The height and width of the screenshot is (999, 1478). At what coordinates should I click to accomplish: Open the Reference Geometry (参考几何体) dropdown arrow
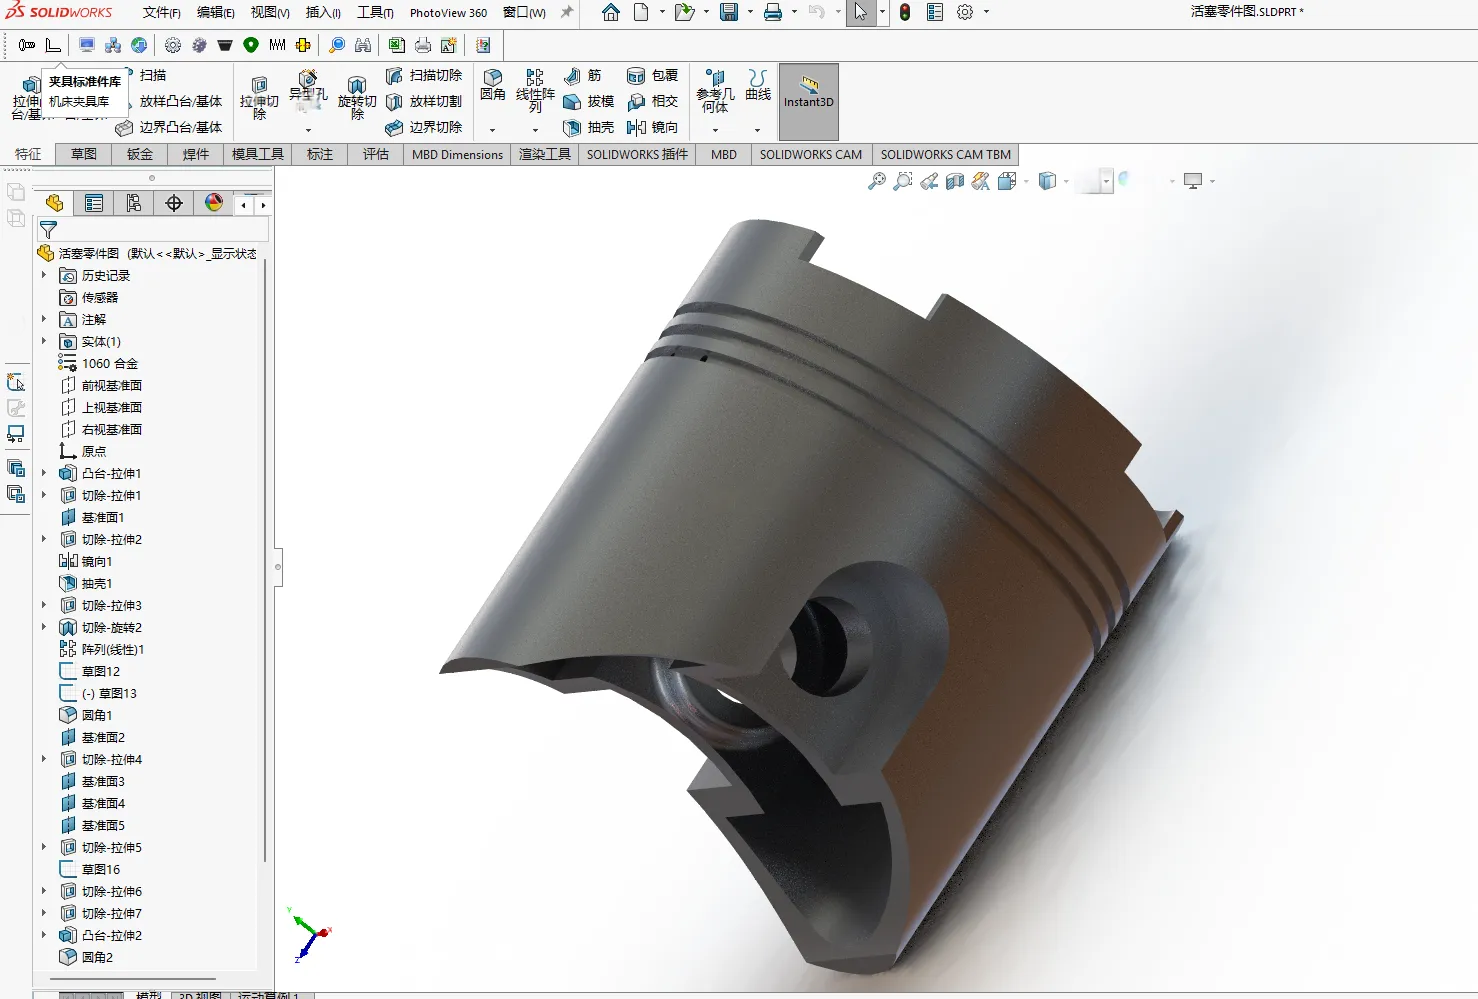pos(715,130)
